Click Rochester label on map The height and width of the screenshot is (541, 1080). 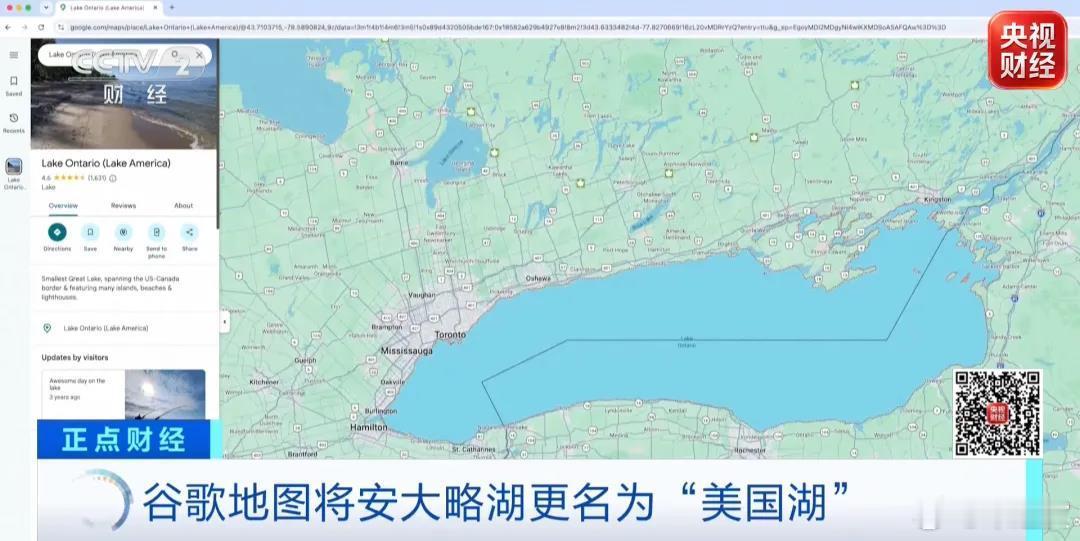click(750, 450)
